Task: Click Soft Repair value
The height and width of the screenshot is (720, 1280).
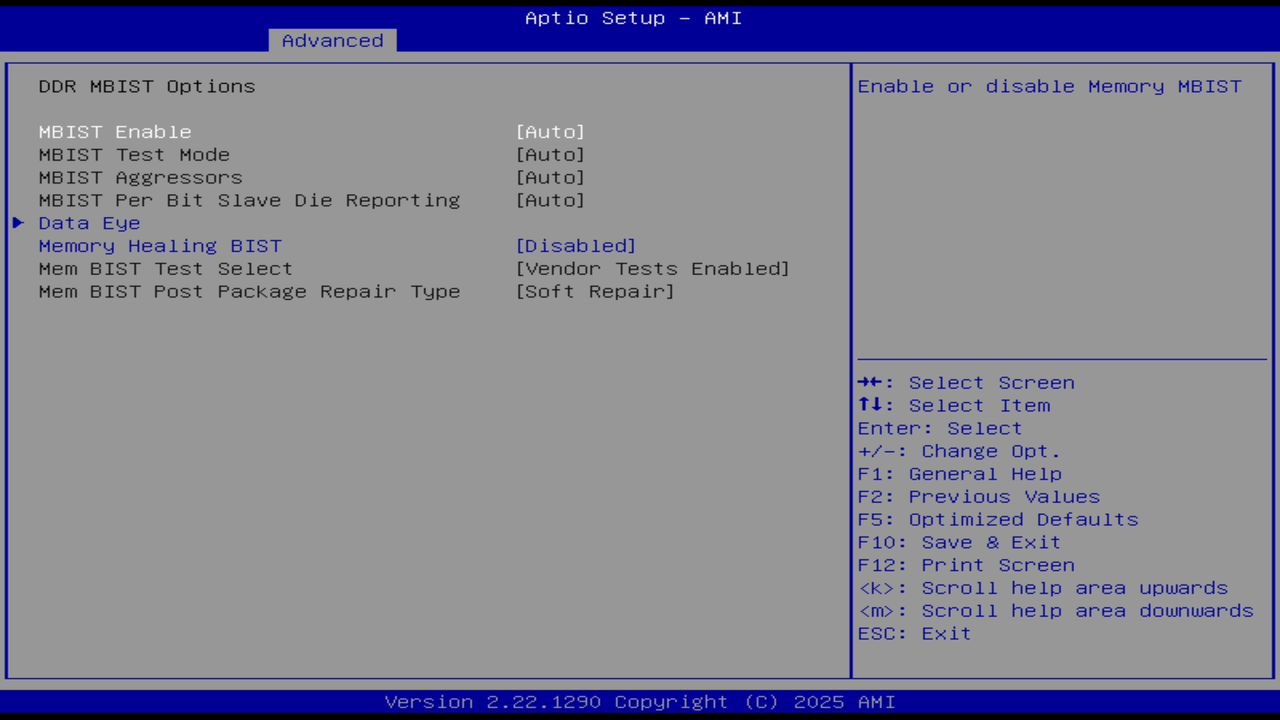Action: tap(595, 291)
